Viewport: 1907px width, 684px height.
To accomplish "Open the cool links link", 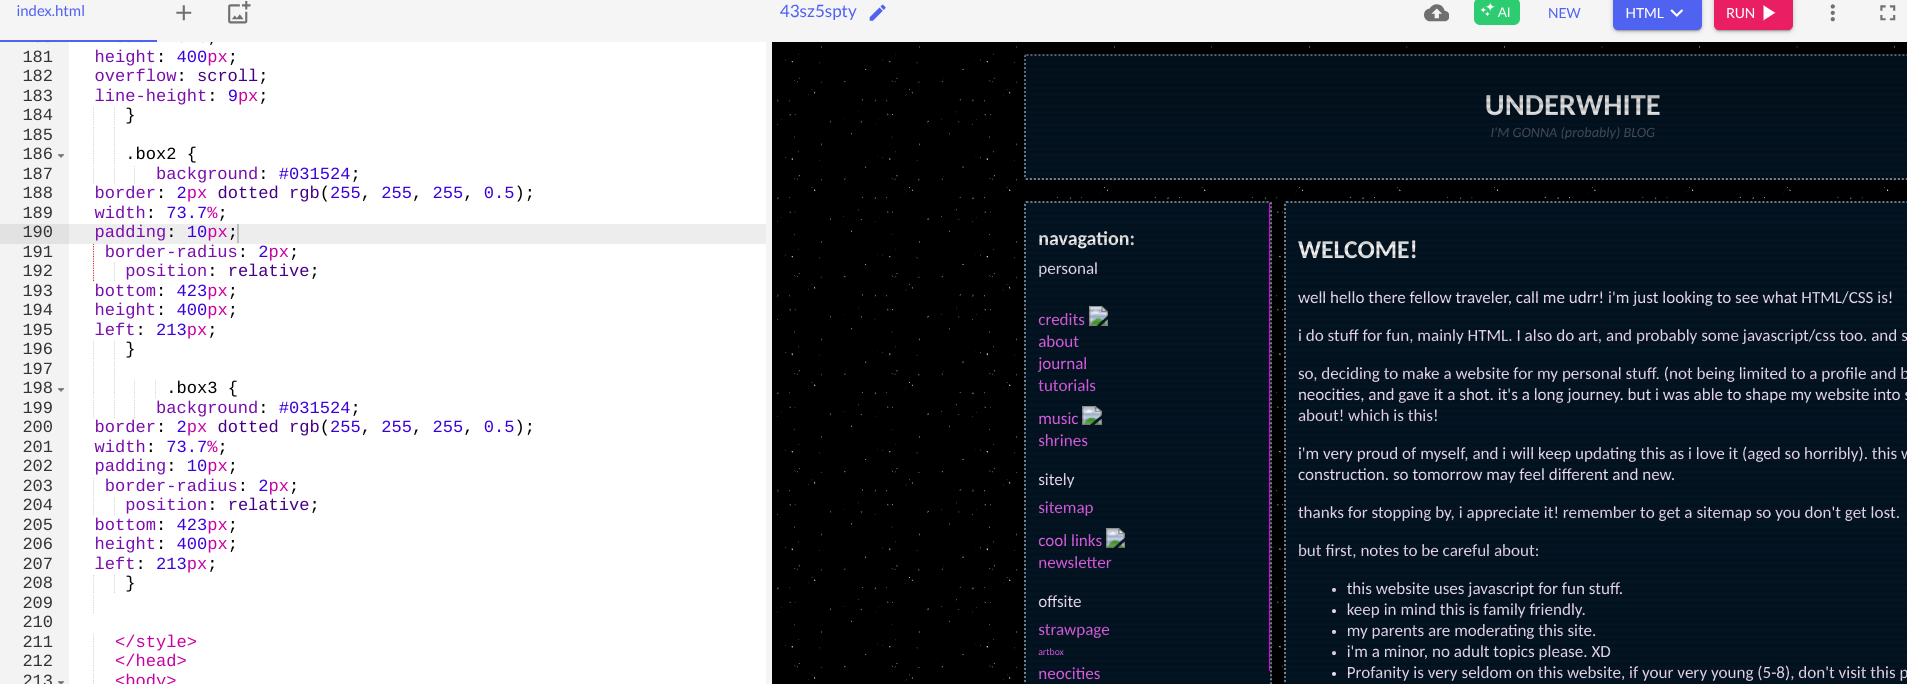I will point(1070,541).
